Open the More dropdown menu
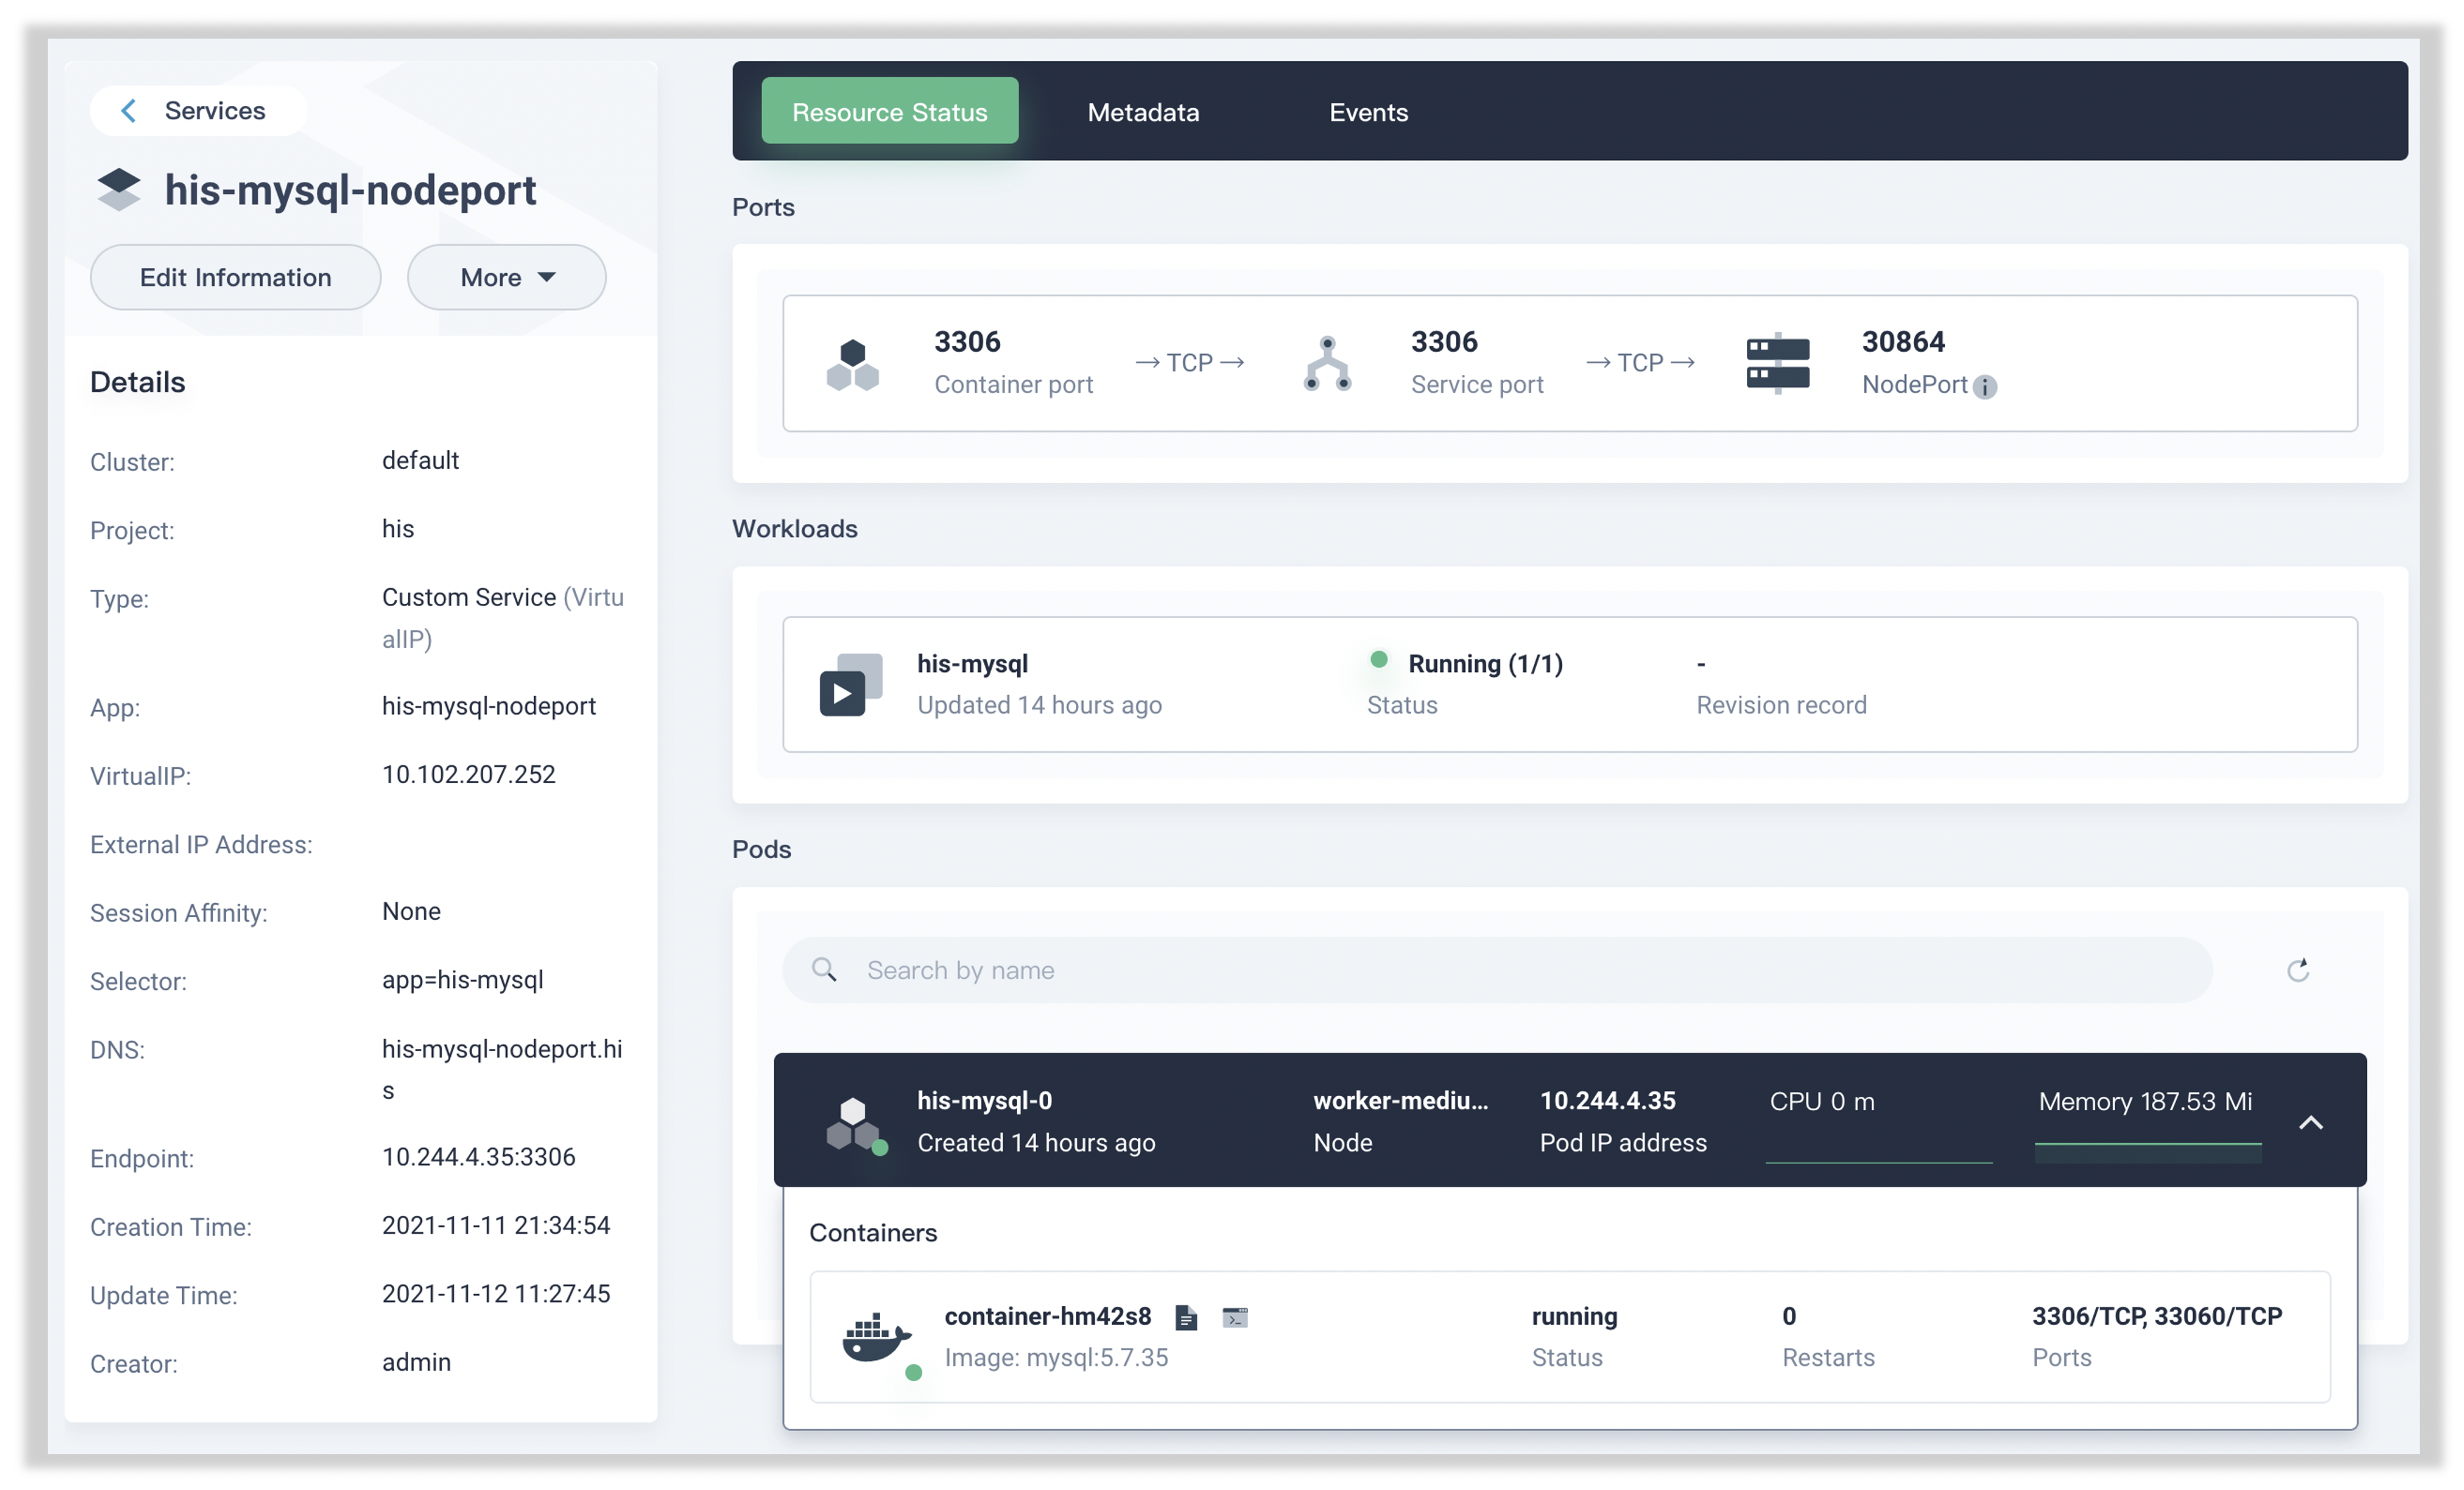 coord(506,277)
